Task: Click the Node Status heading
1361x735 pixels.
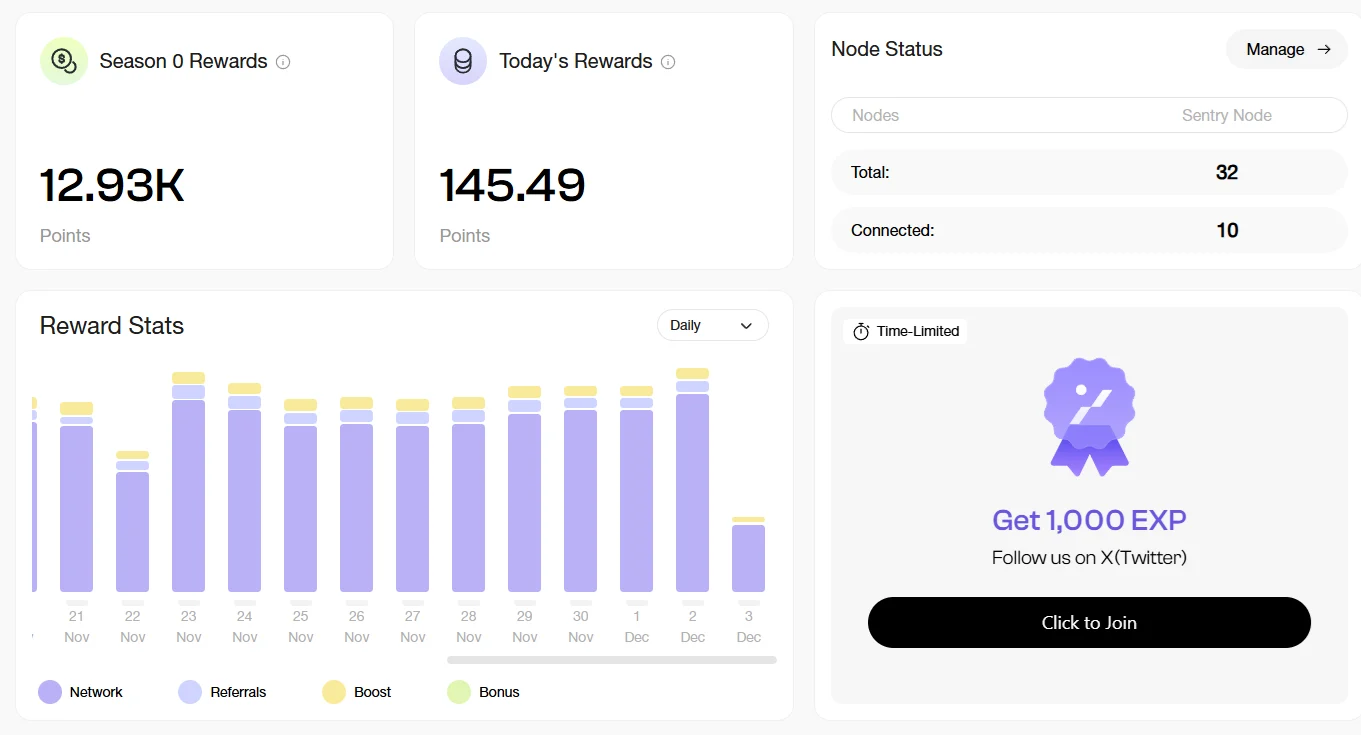Action: click(x=887, y=49)
